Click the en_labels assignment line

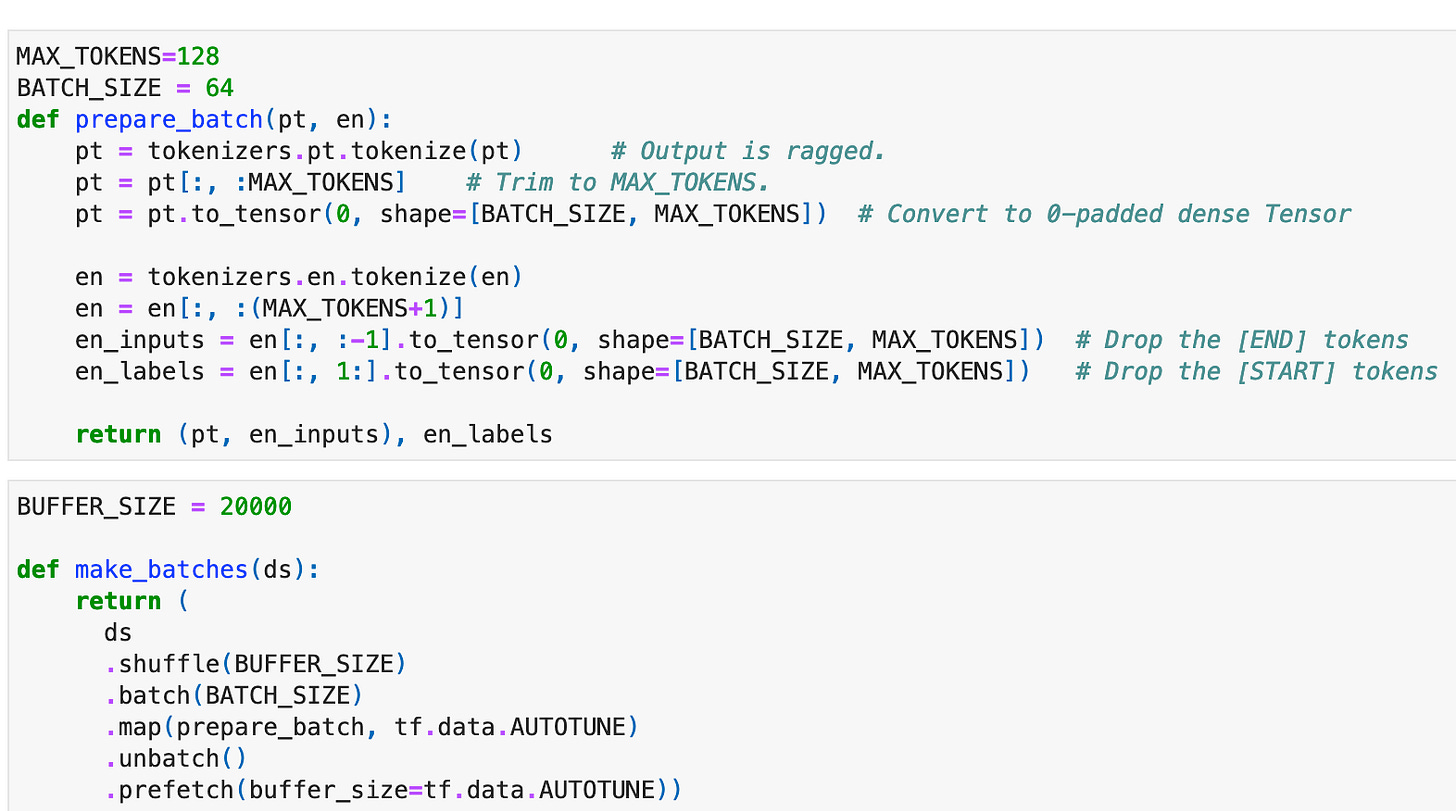pos(553,371)
